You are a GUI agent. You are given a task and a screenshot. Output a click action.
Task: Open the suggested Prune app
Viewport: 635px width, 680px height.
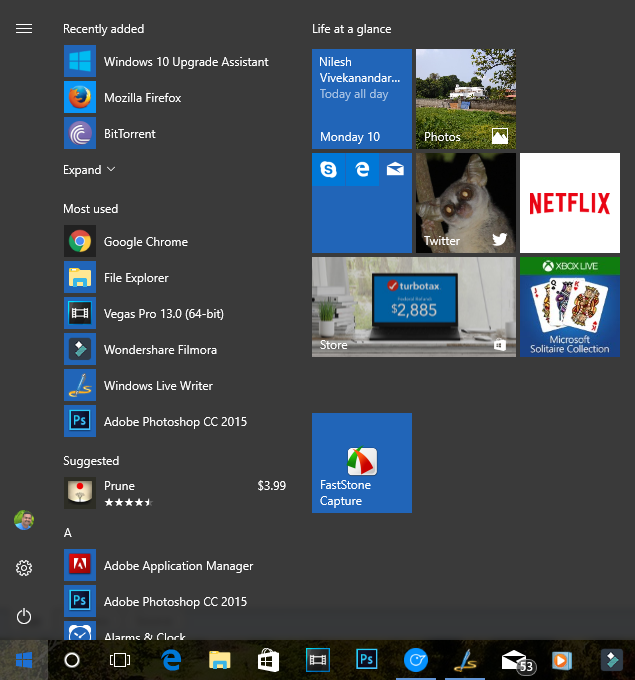click(176, 493)
